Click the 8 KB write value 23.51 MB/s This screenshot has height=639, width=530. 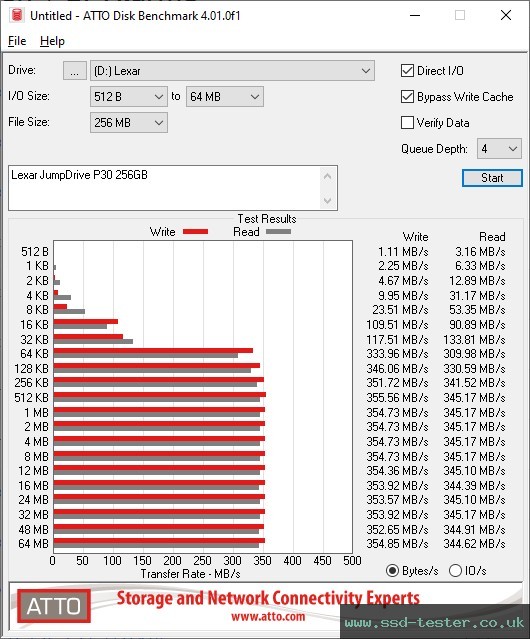[x=400, y=310]
